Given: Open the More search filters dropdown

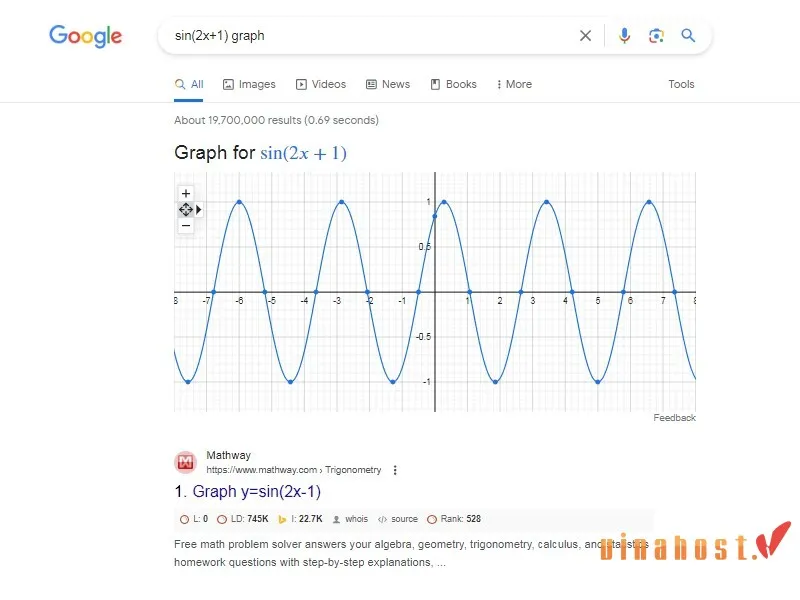Looking at the screenshot, I should coord(514,85).
